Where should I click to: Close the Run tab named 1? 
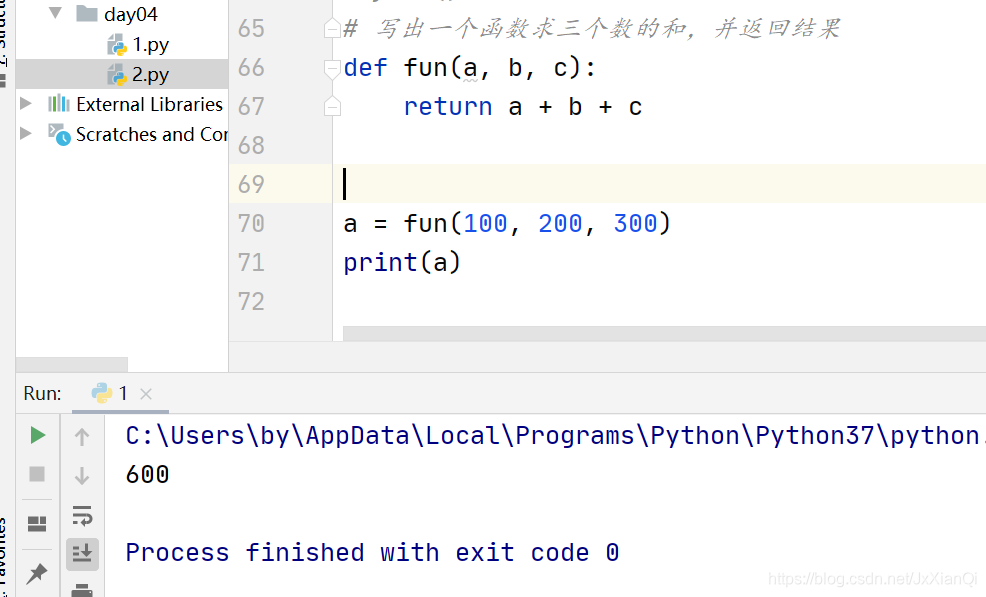click(x=146, y=394)
